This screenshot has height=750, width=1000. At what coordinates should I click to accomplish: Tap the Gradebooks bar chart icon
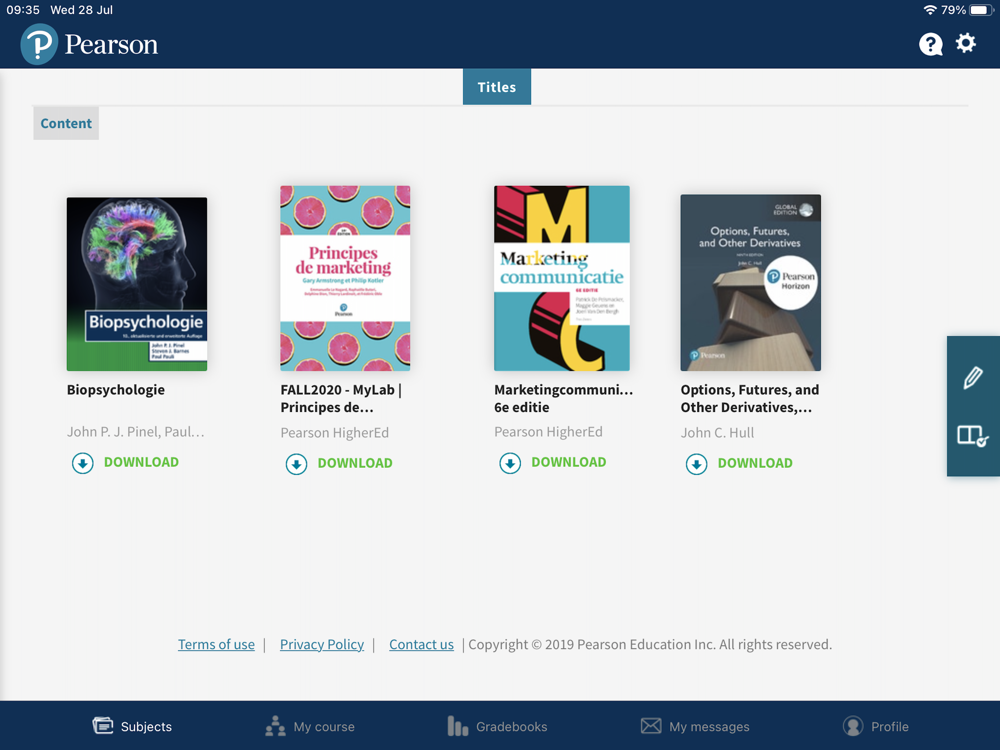(457, 726)
